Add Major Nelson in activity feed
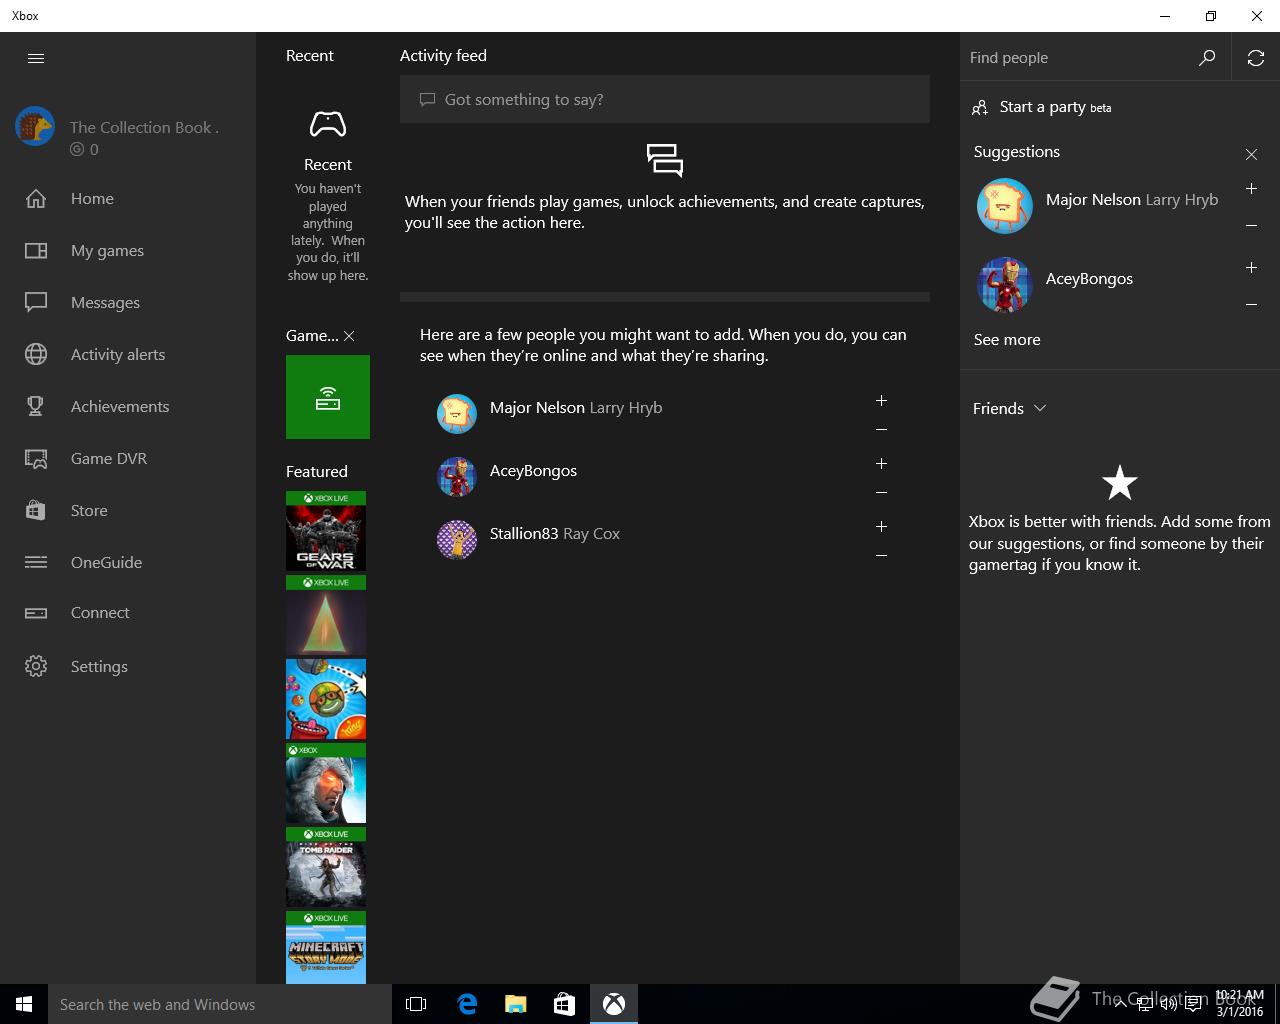Screen dimensions: 1280x1024 click(881, 400)
